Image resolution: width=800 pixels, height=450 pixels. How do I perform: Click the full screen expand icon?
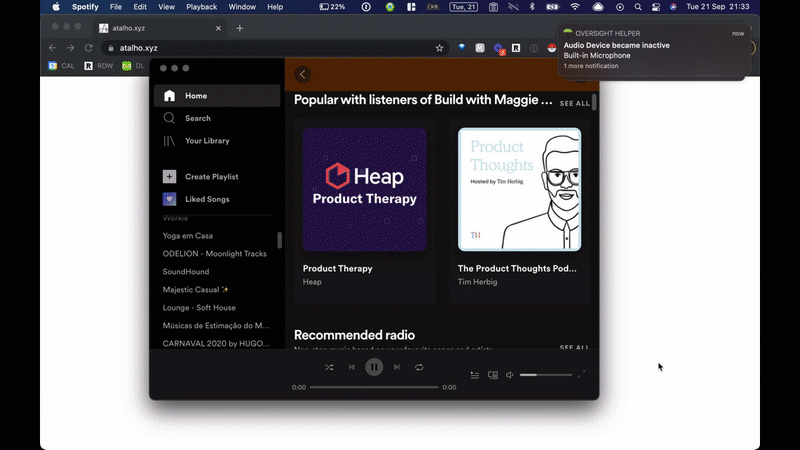pyautogui.click(x=581, y=375)
